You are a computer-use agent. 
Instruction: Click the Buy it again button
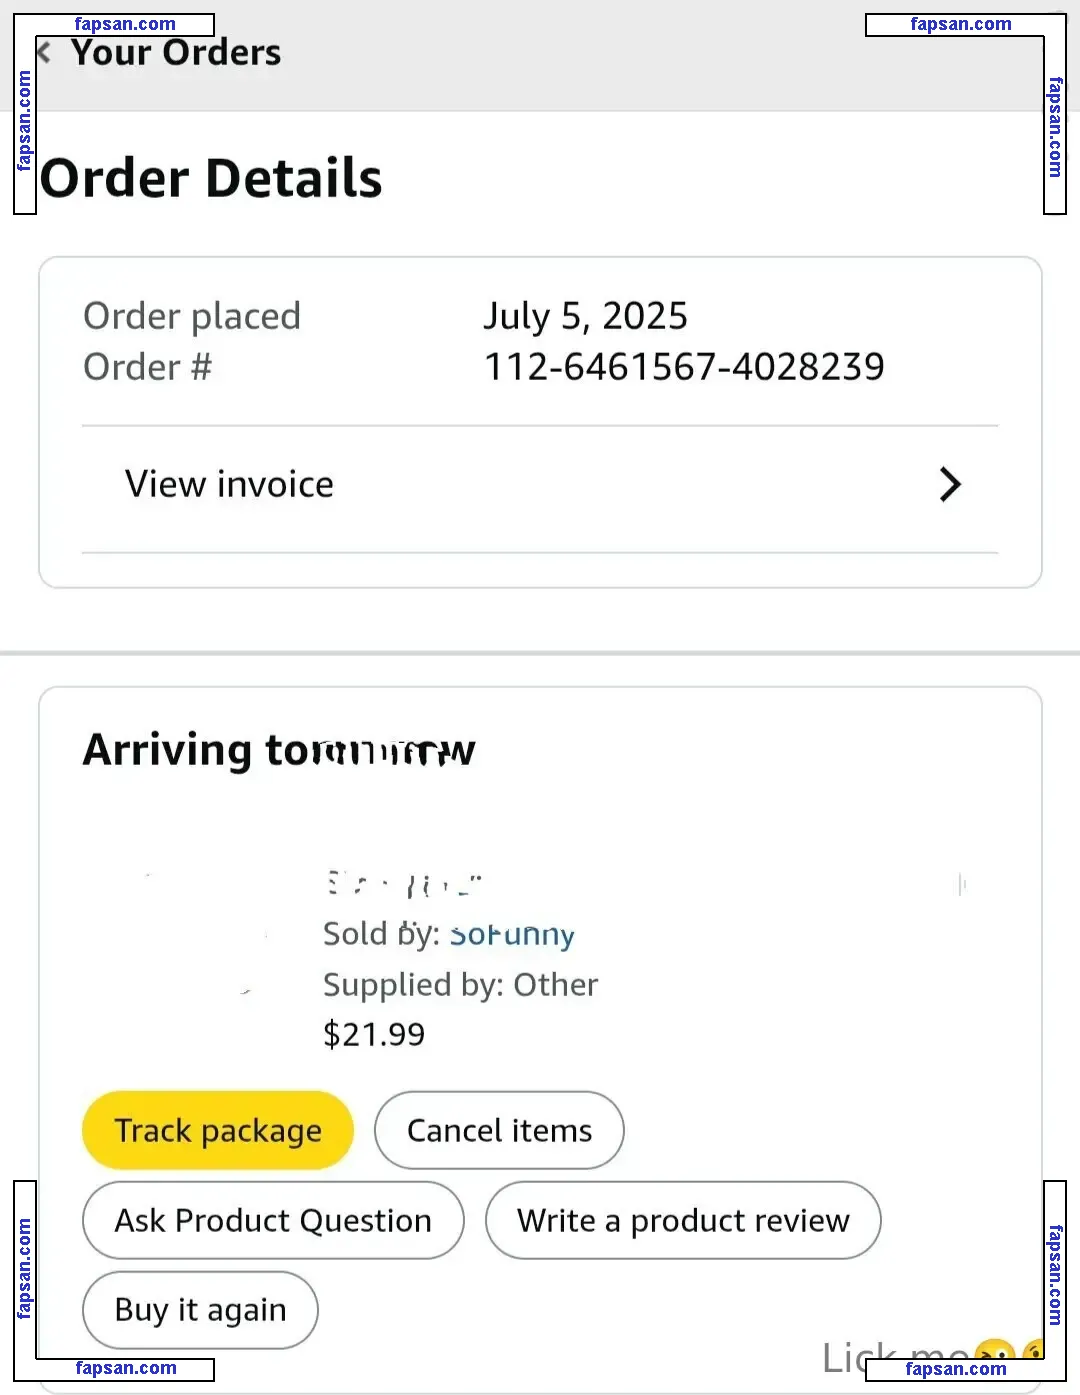200,1310
